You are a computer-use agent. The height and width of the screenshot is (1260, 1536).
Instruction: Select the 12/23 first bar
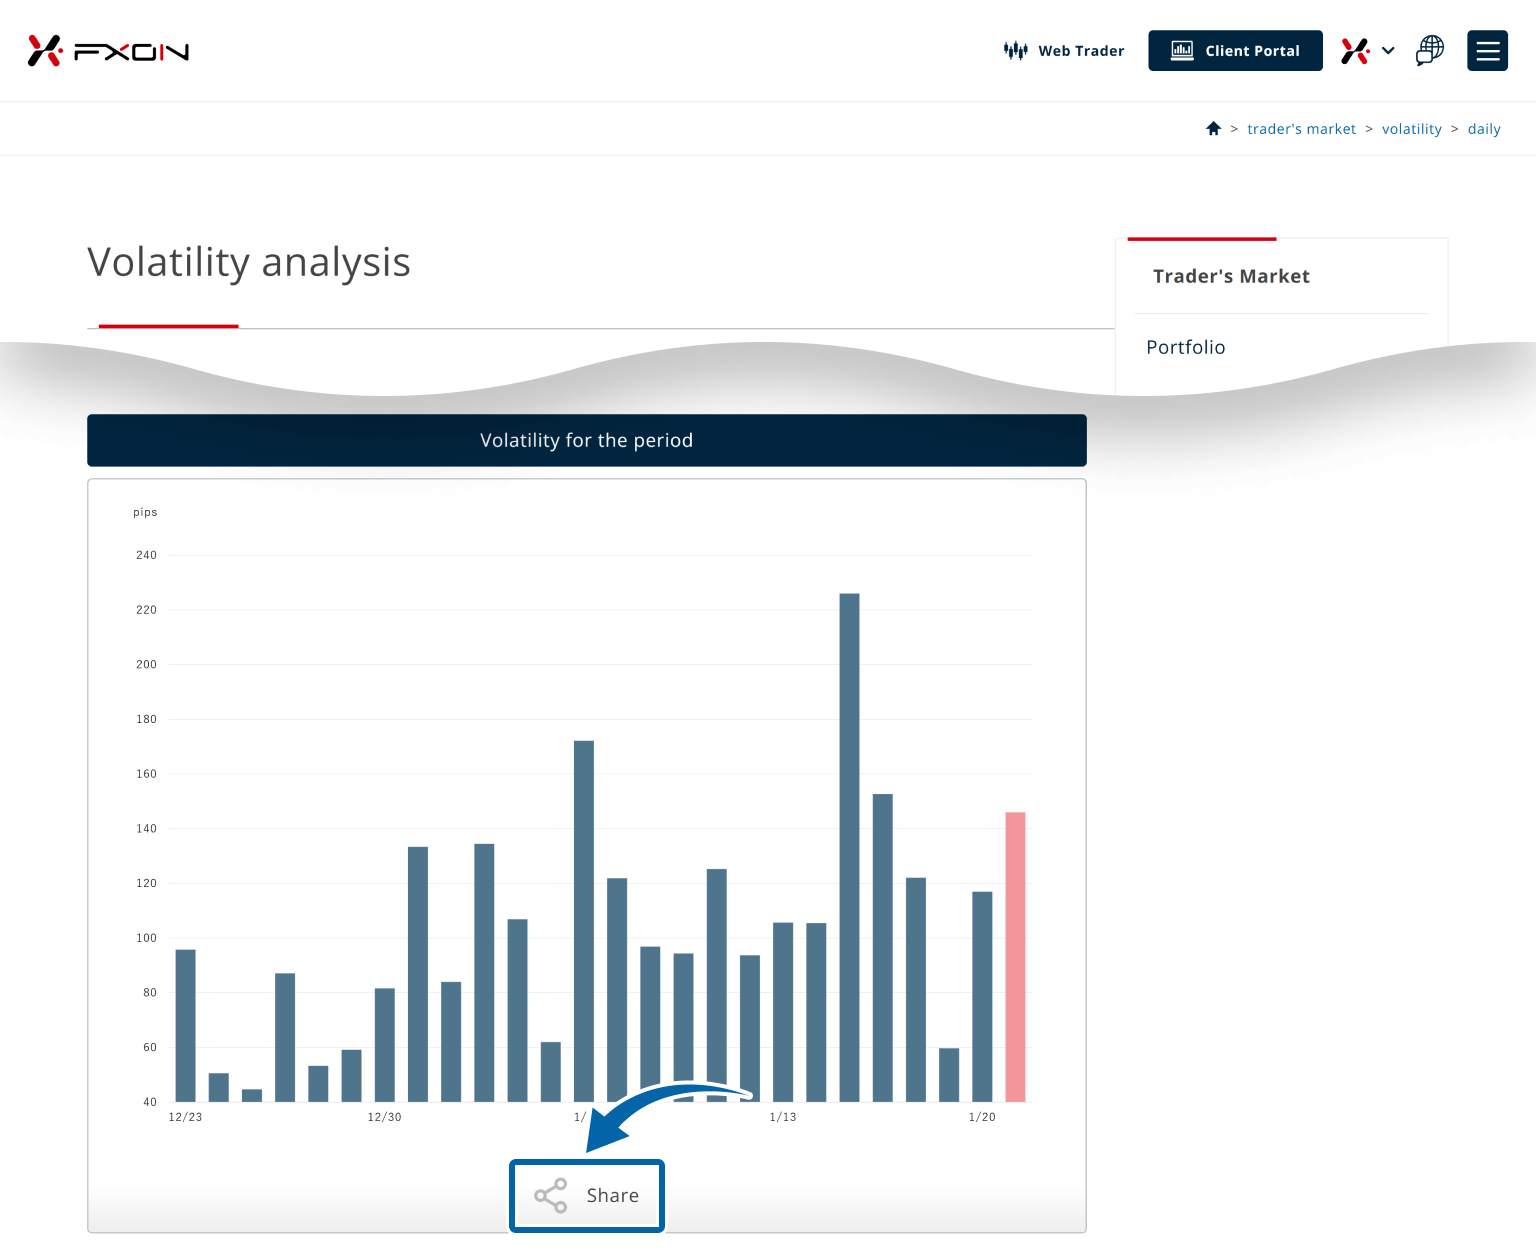tap(185, 1026)
